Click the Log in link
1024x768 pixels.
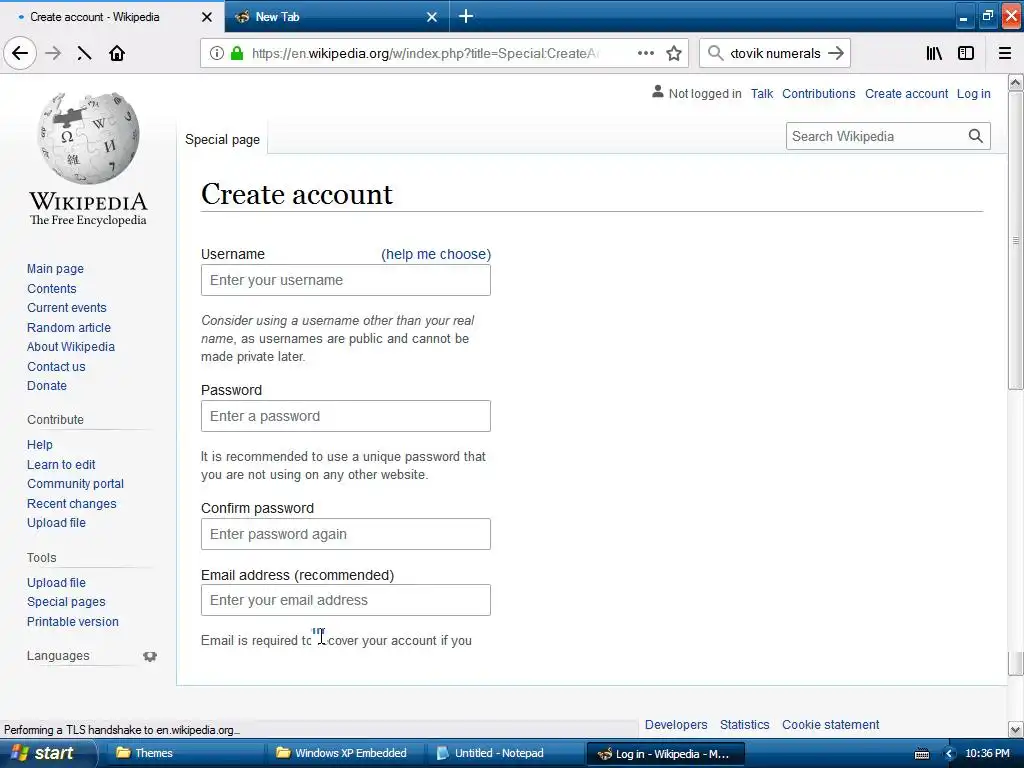pos(973,93)
